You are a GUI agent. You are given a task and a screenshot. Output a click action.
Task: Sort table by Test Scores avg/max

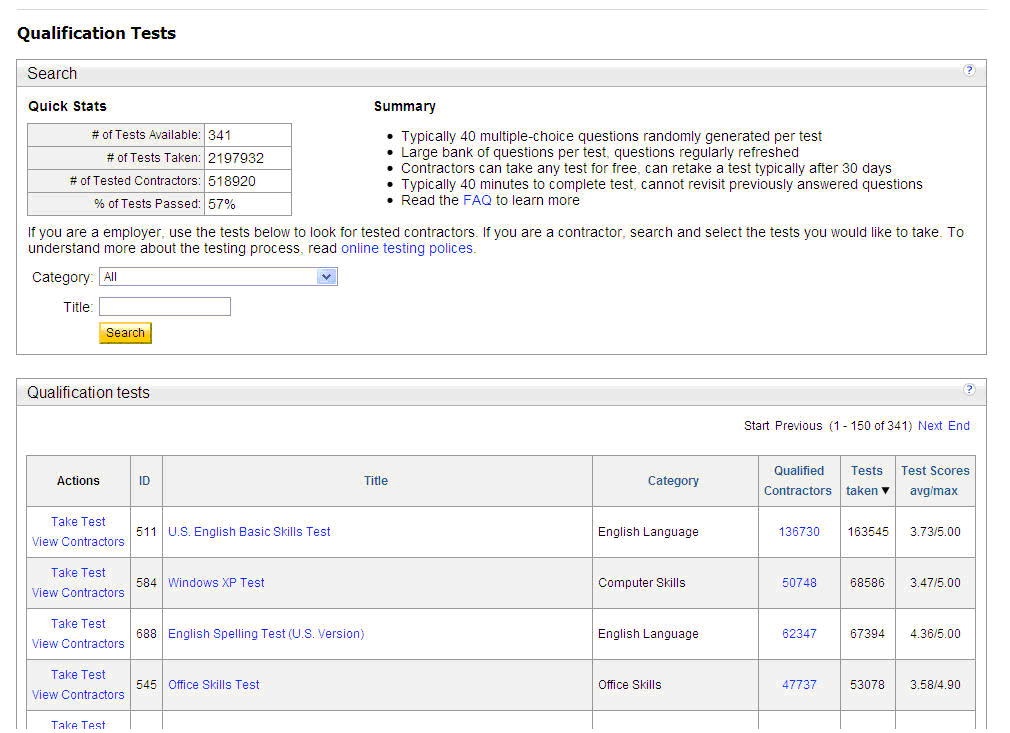click(935, 481)
